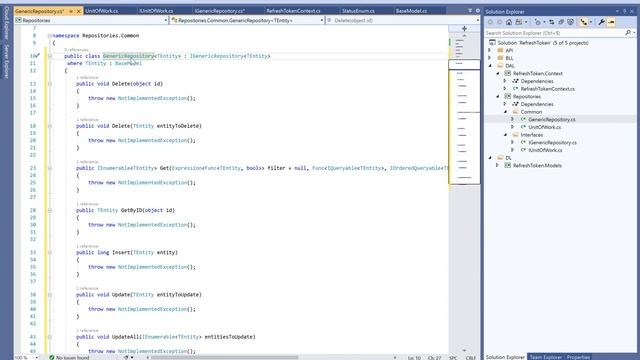Switch to IUnitOfWork.cs tab
Screen dimensions: 640x360
[x=156, y=11]
